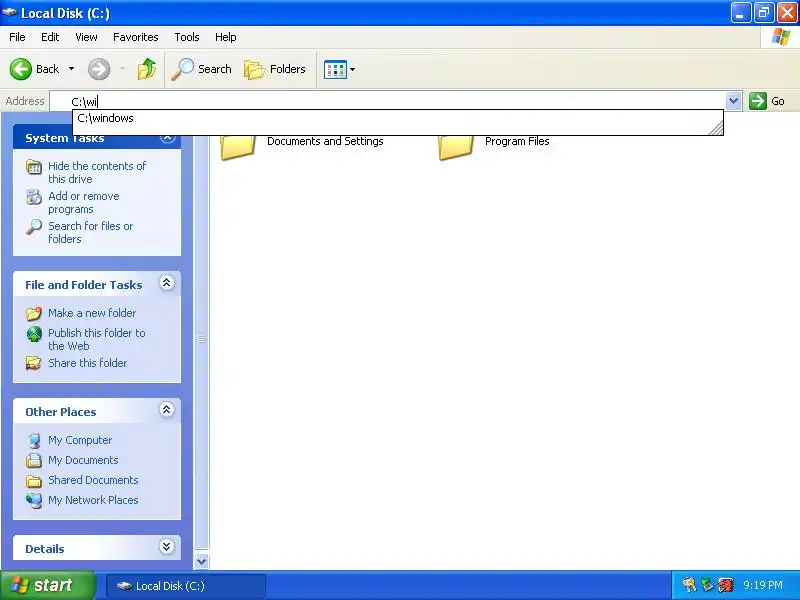
Task: Click Make a new folder link
Action: pos(92,313)
